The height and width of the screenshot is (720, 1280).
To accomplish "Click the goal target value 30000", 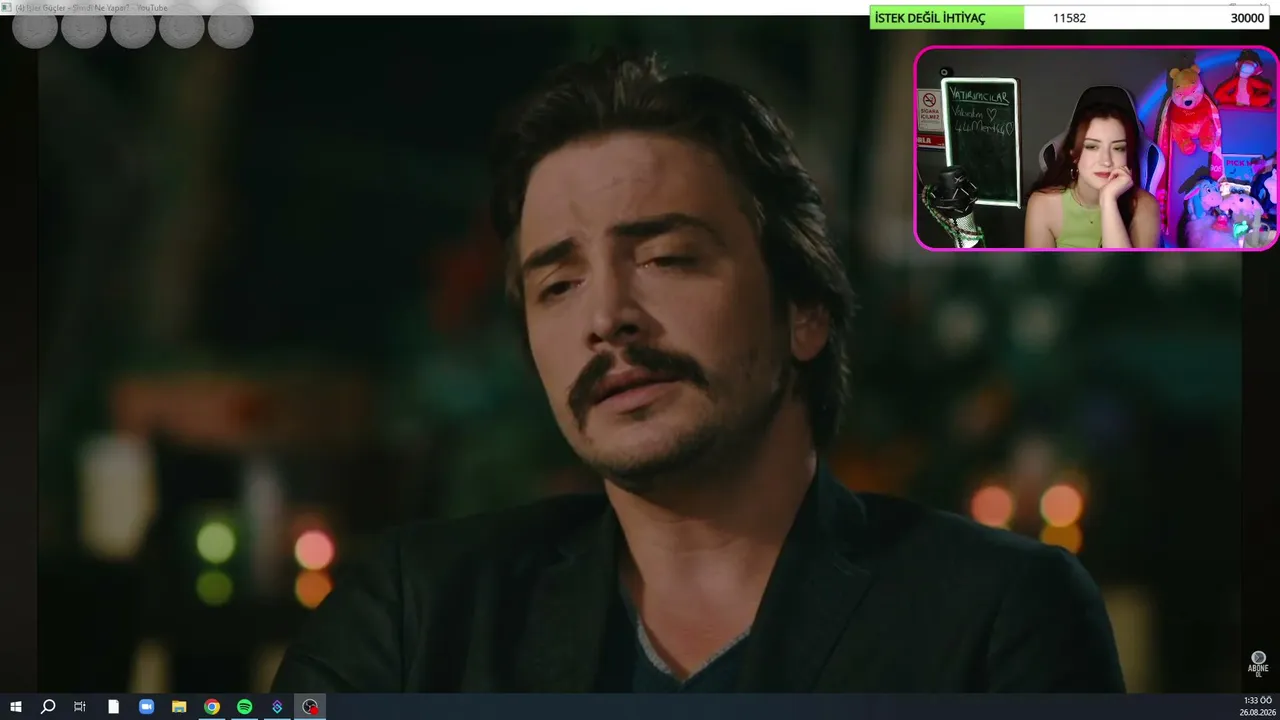I will (x=1247, y=18).
